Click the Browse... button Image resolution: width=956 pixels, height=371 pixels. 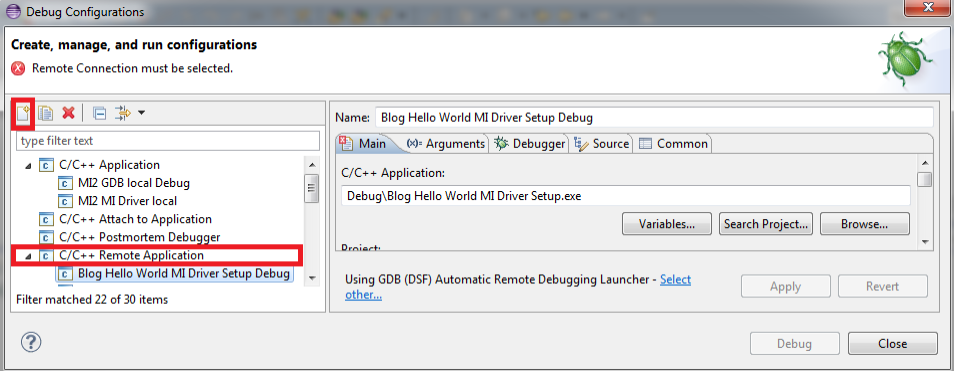click(865, 224)
